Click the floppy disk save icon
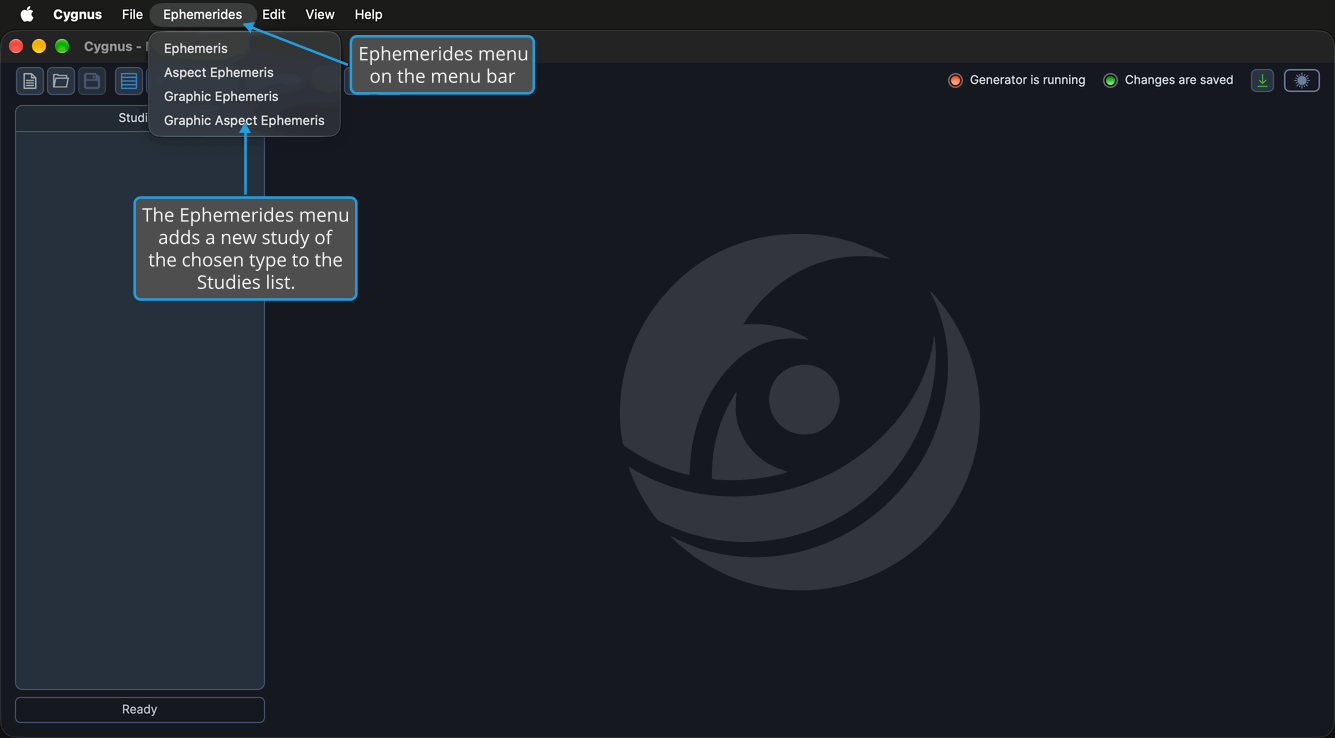The height and width of the screenshot is (738, 1335). (92, 81)
